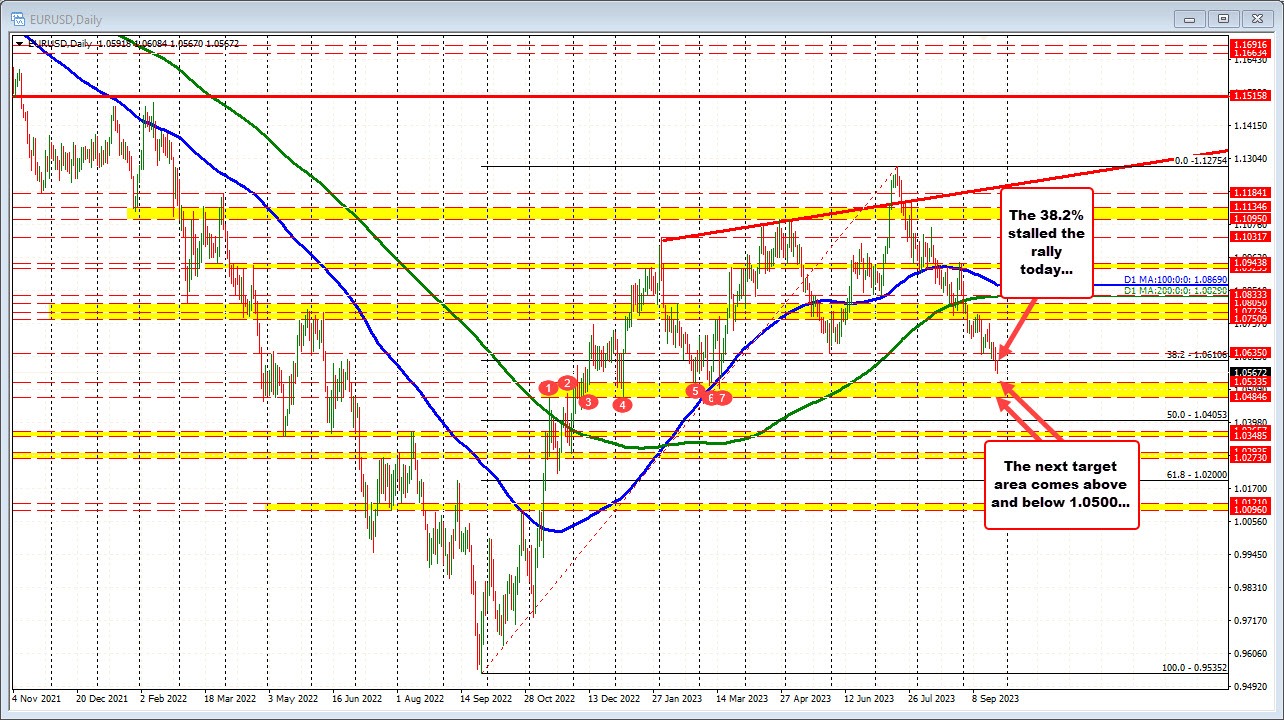Select the numbered marker 3 below marker 2
1284x720 pixels.
point(589,401)
